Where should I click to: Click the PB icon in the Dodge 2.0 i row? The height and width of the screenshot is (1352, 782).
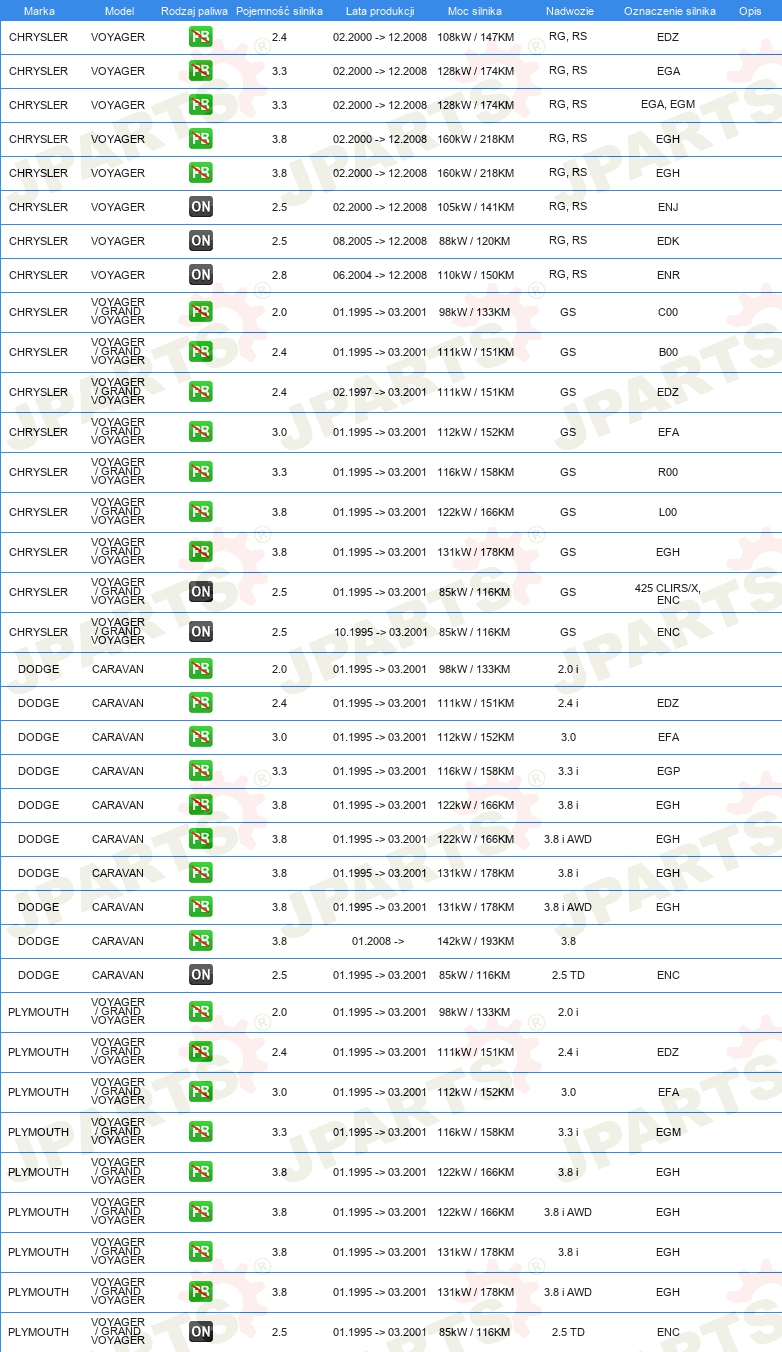(201, 669)
